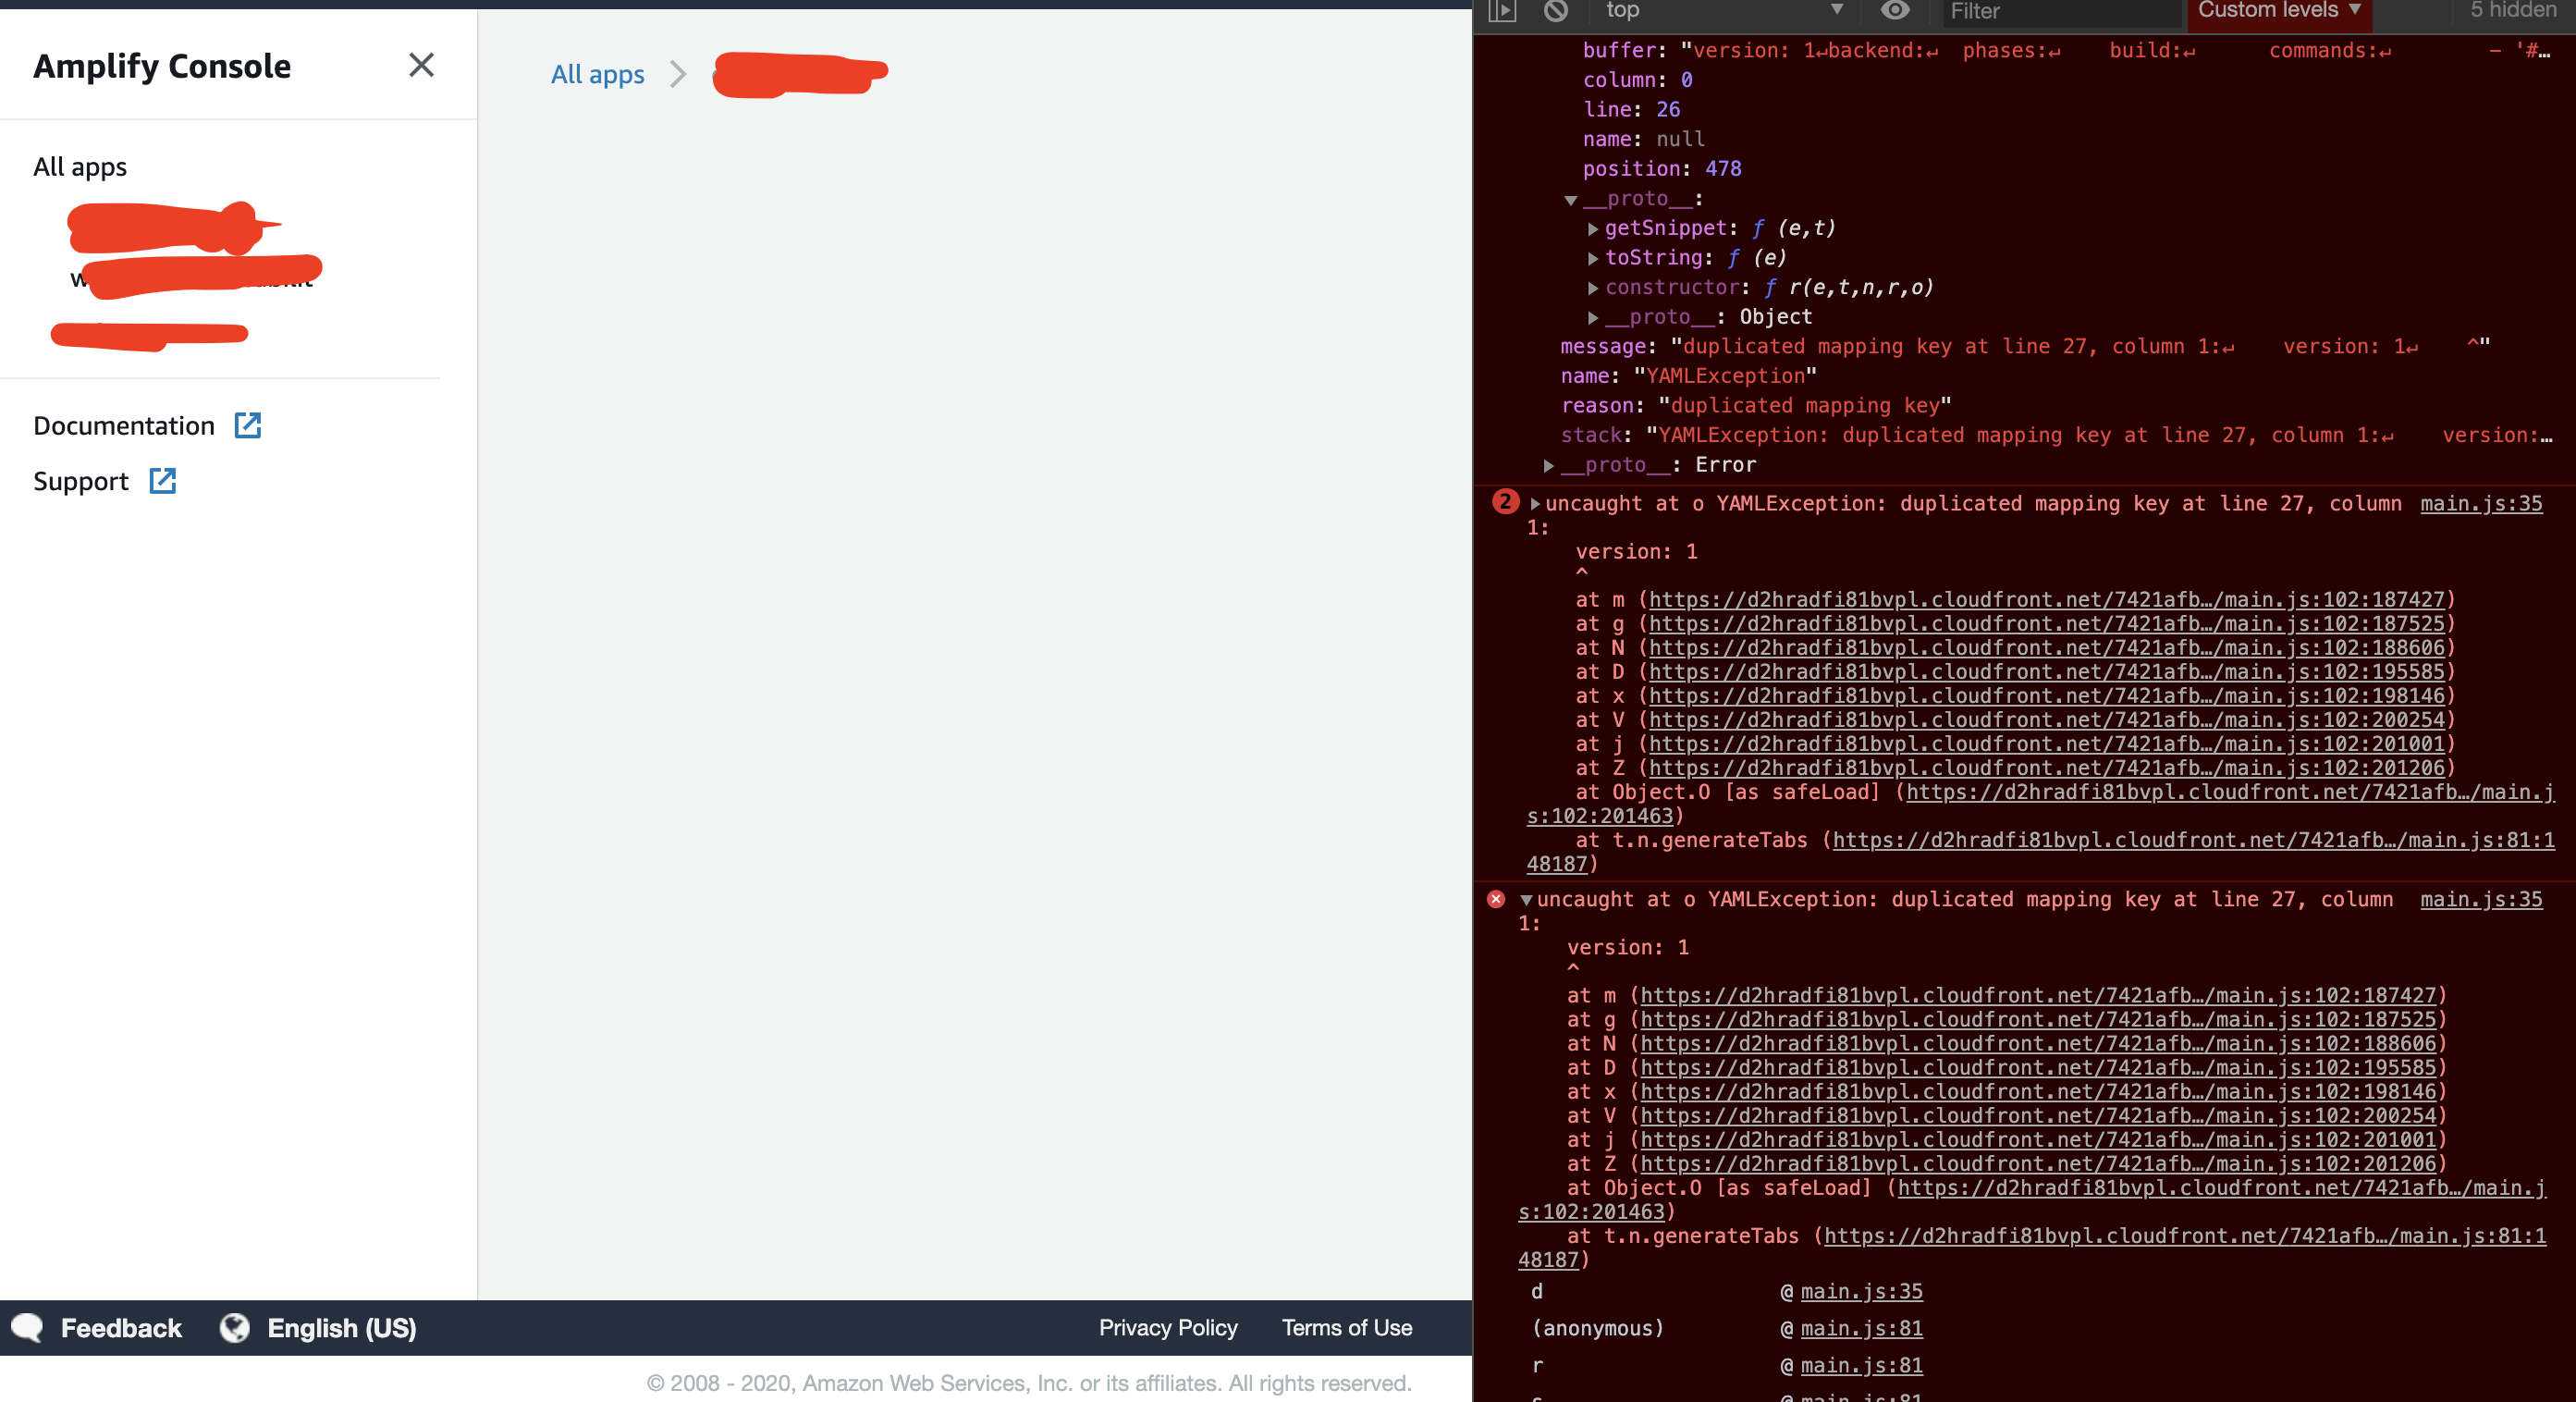Click breadcrumb chevron separator

[x=678, y=74]
